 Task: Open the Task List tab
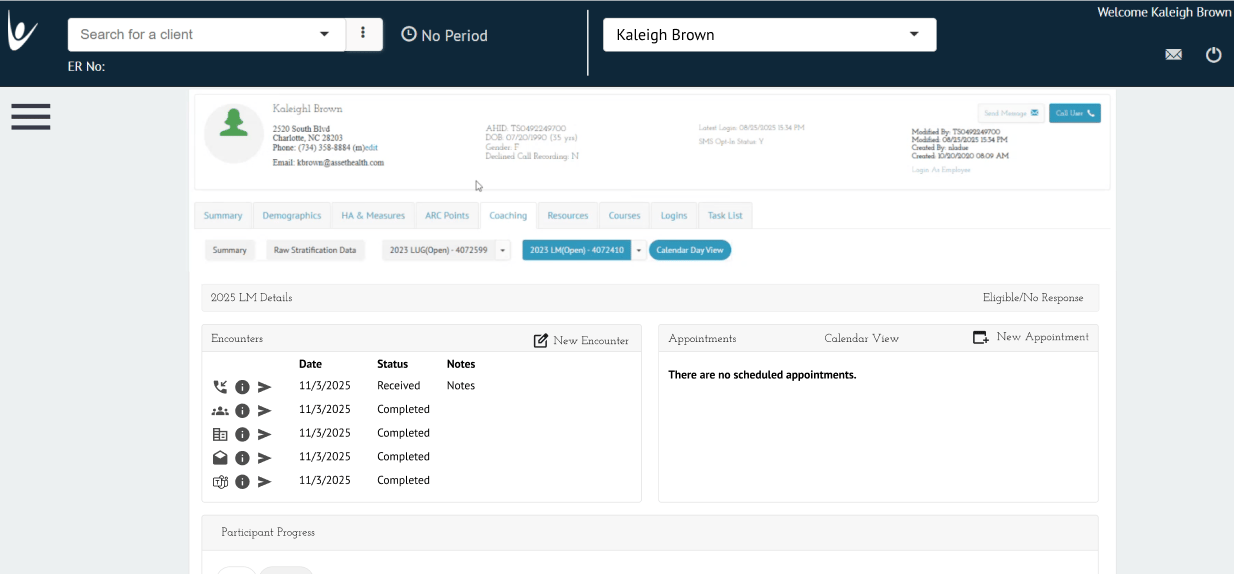click(725, 216)
